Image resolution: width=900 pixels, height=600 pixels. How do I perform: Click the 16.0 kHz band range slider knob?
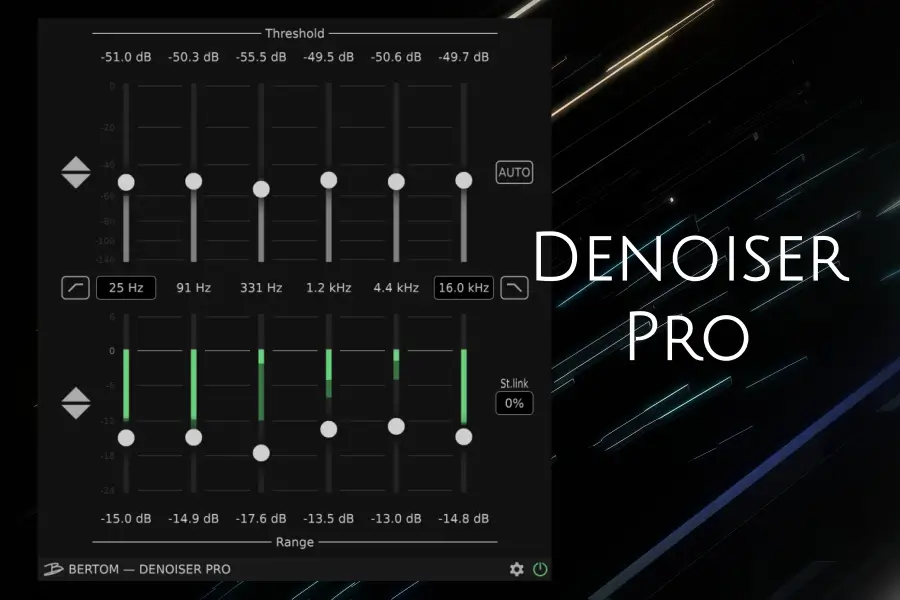(x=464, y=437)
